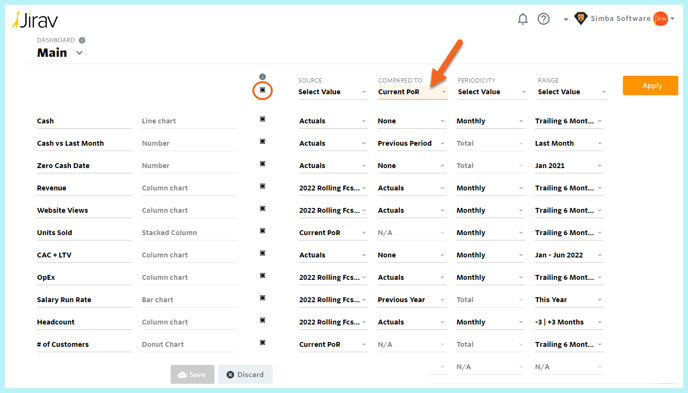Screen dimensions: 688x393
Task: Toggle the checkbox for Cash vs Last Month
Action: pos(262,142)
